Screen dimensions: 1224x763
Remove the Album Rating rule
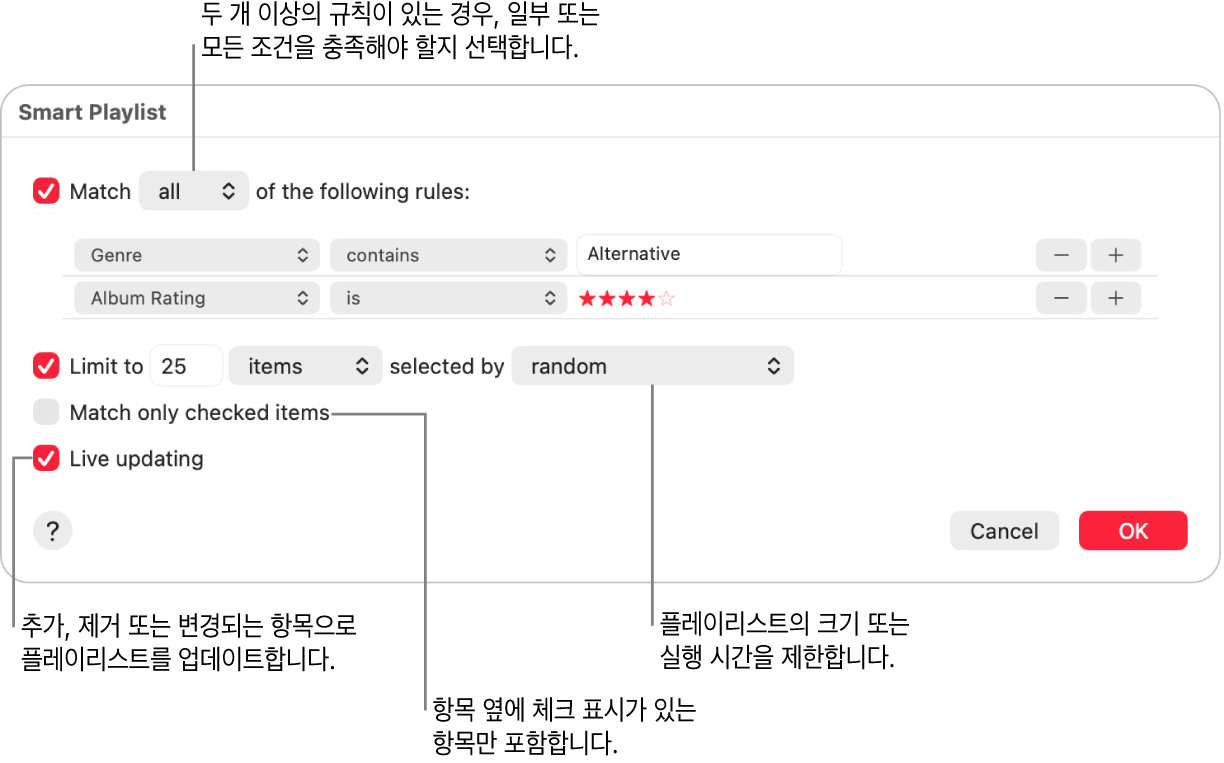tap(1061, 298)
